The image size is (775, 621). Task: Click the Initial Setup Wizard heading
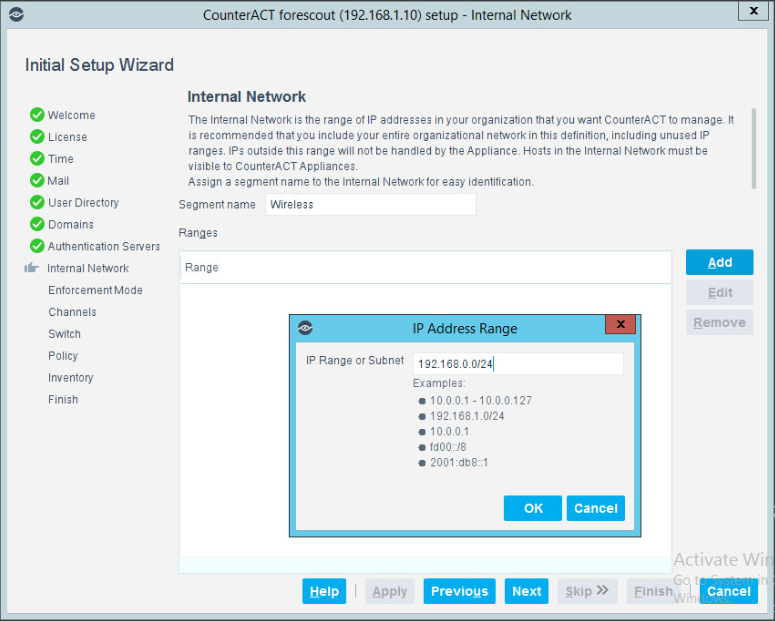(99, 65)
